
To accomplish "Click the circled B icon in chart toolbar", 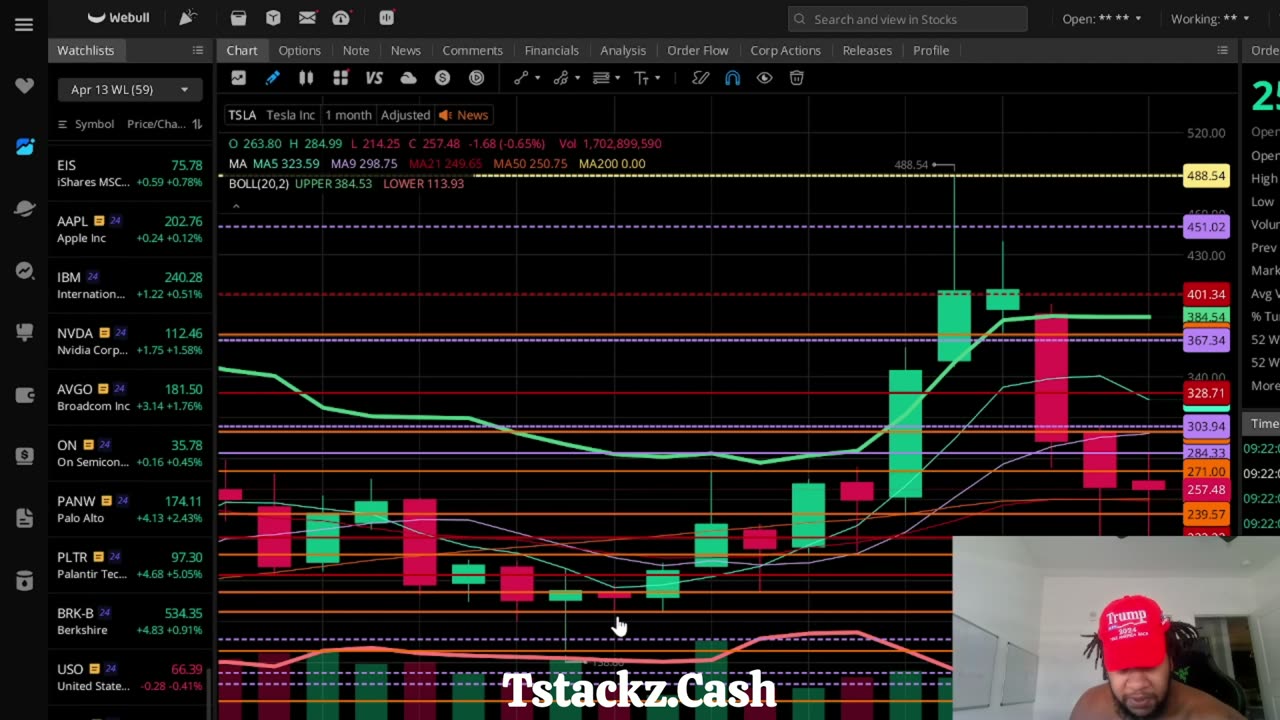I will pos(476,78).
